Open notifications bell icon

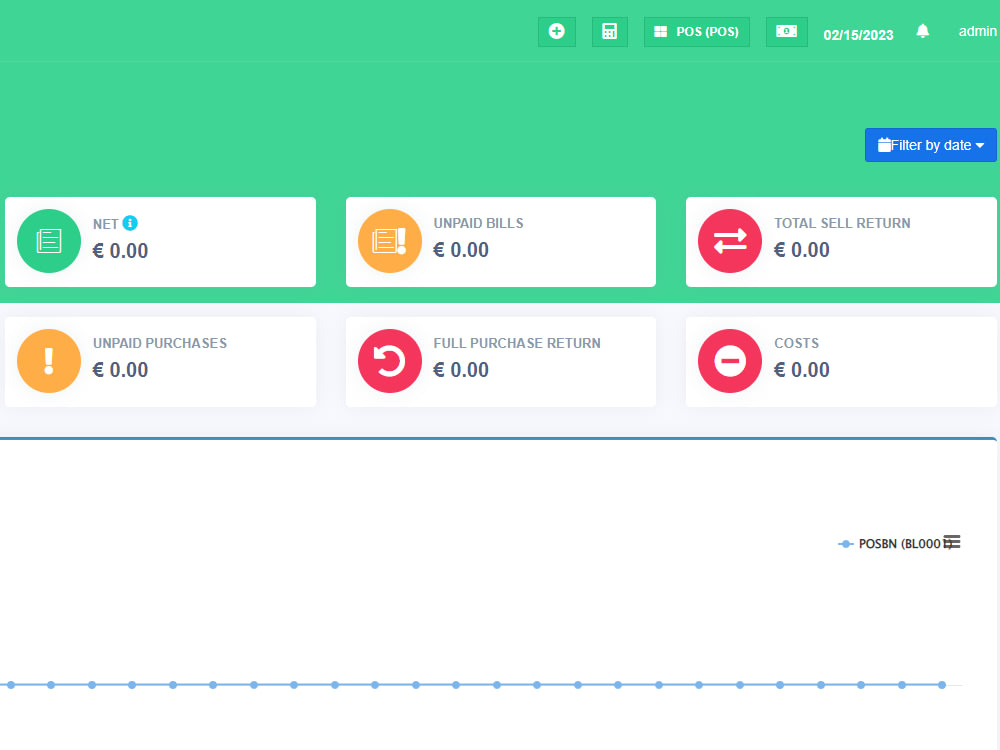coord(922,31)
